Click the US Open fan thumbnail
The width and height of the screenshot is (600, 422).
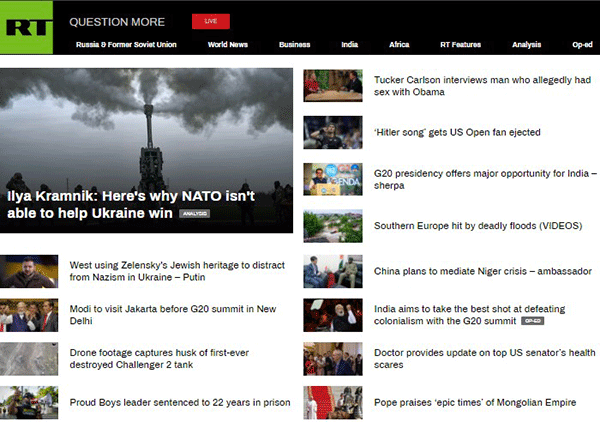point(333,132)
